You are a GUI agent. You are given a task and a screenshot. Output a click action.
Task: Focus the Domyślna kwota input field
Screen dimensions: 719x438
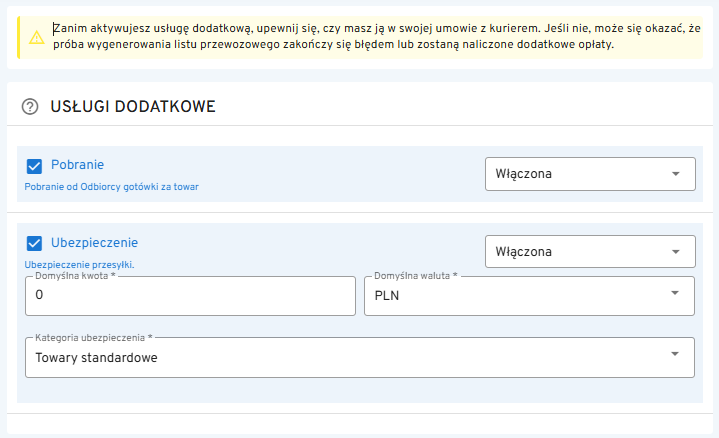pyautogui.click(x=190, y=296)
